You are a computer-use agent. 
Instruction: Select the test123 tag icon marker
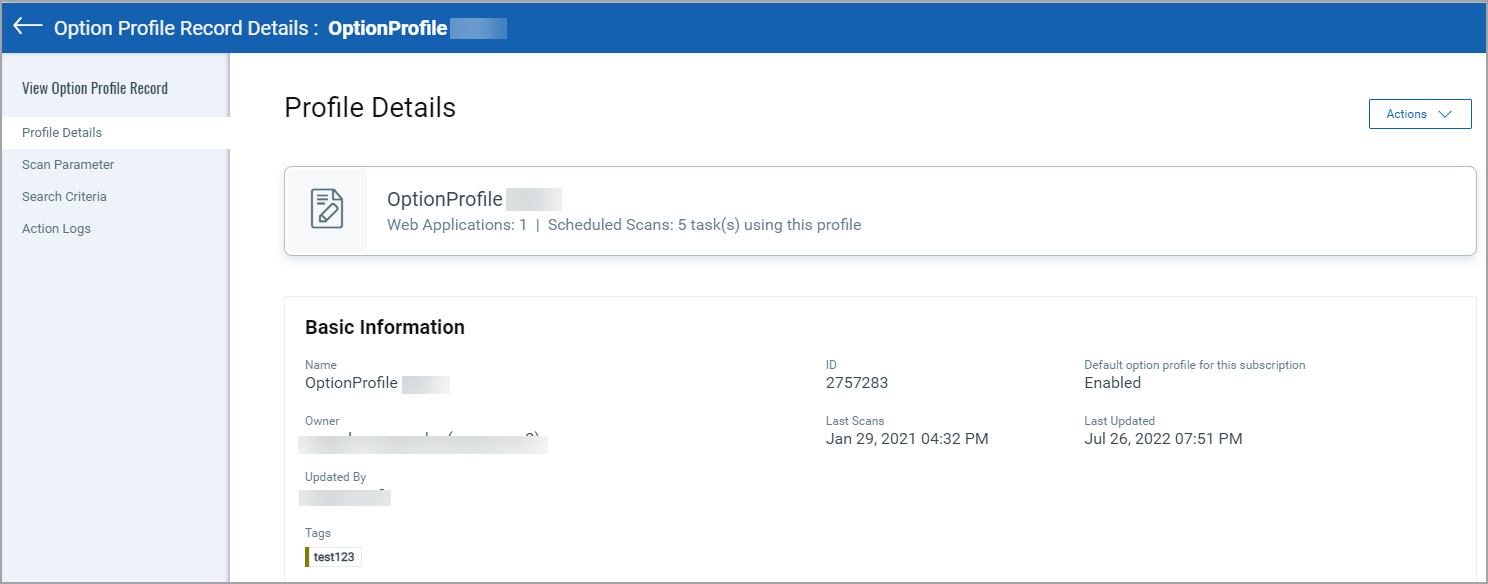coord(307,556)
